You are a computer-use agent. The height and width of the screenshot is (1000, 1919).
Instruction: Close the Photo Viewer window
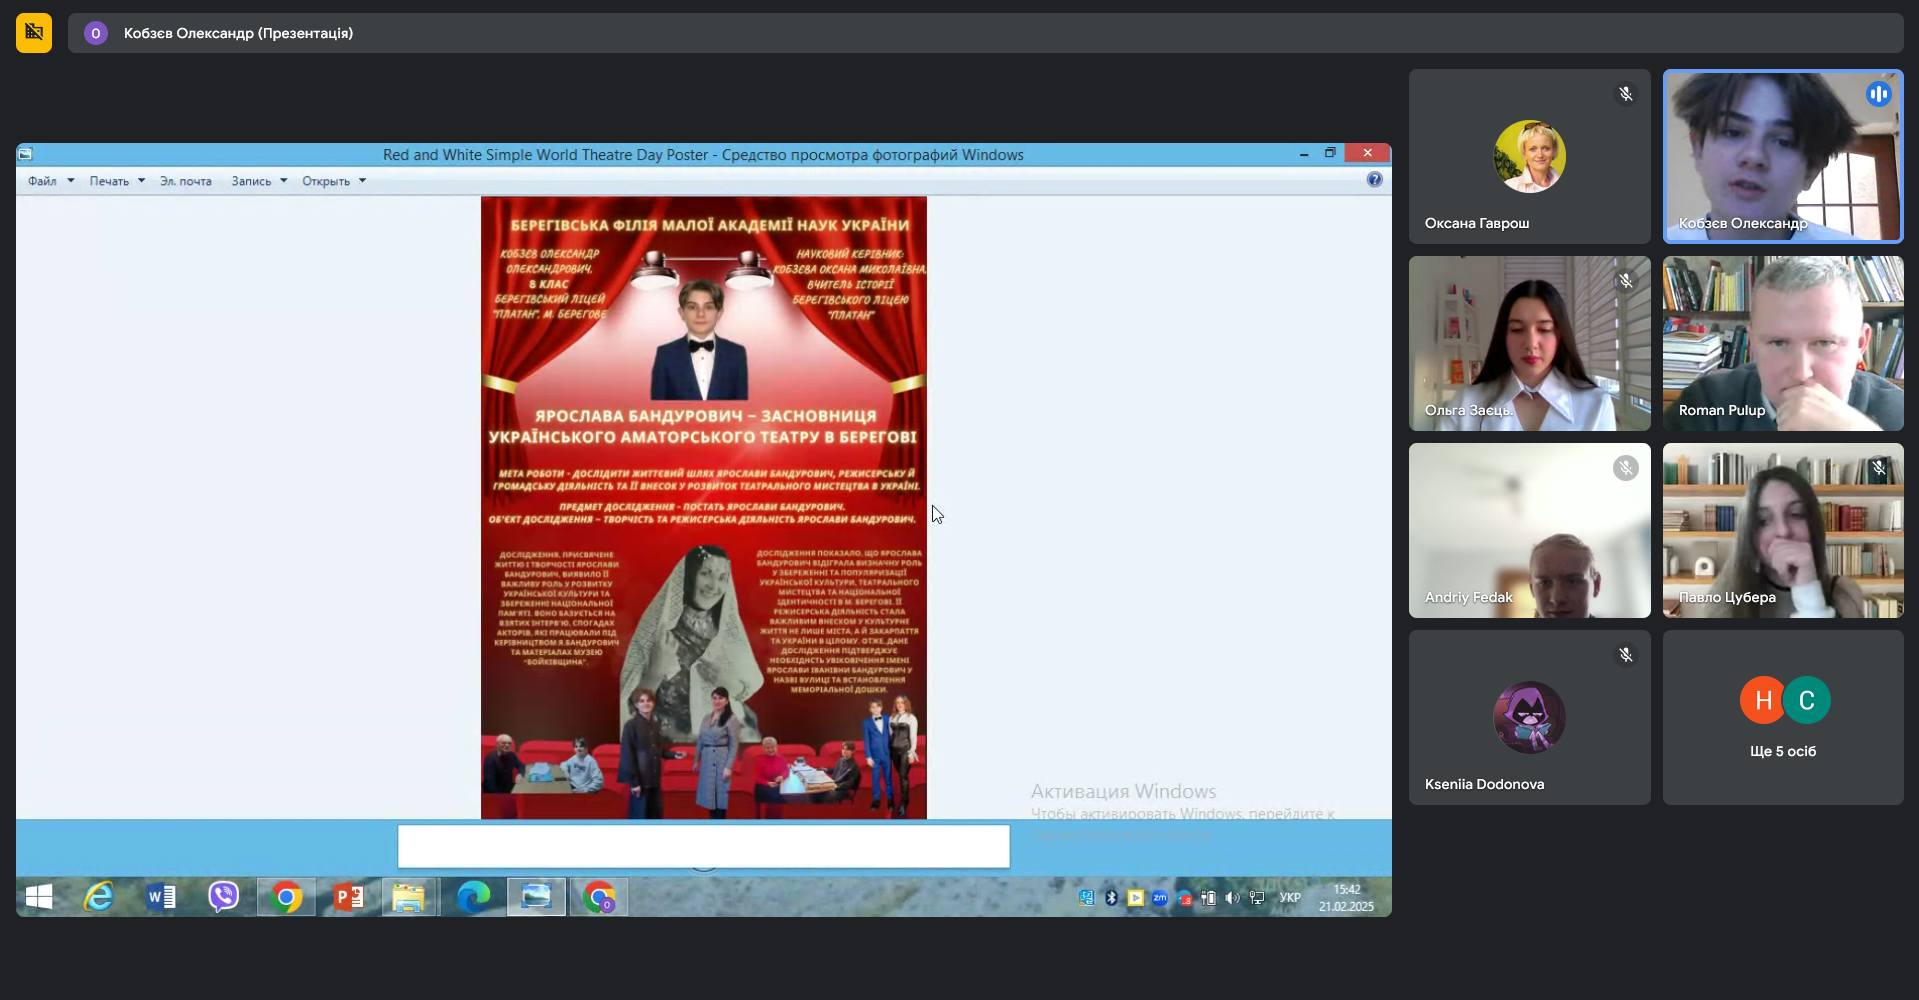click(1367, 153)
